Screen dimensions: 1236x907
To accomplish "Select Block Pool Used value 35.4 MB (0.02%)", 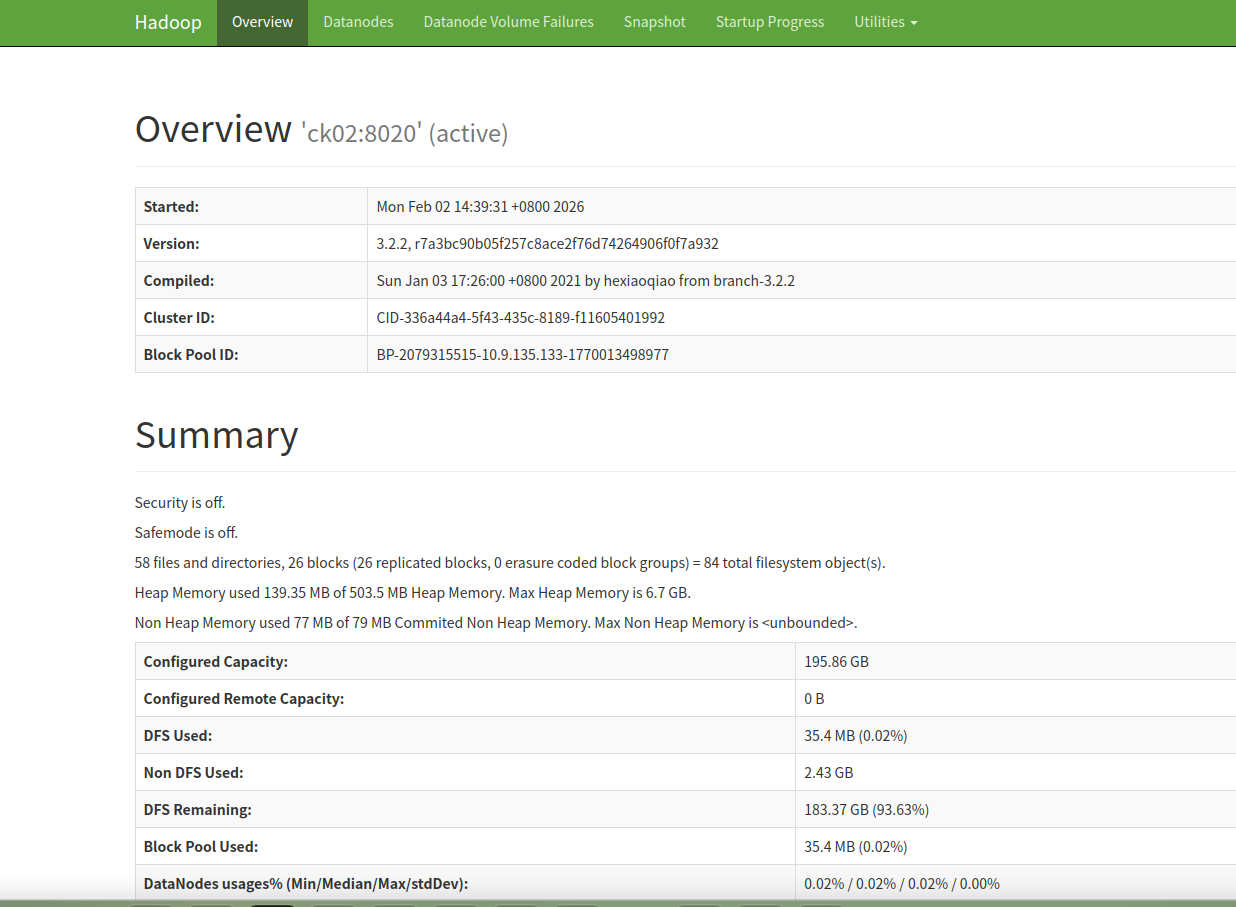I will (x=856, y=847).
